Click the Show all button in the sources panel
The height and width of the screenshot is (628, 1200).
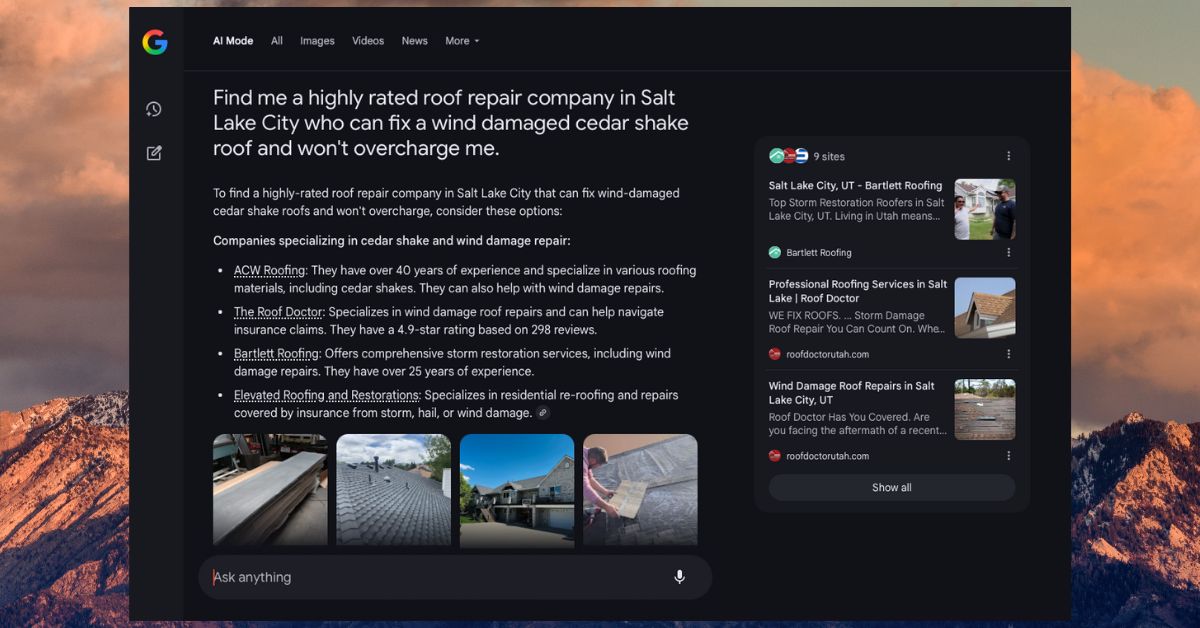pyautogui.click(x=892, y=488)
